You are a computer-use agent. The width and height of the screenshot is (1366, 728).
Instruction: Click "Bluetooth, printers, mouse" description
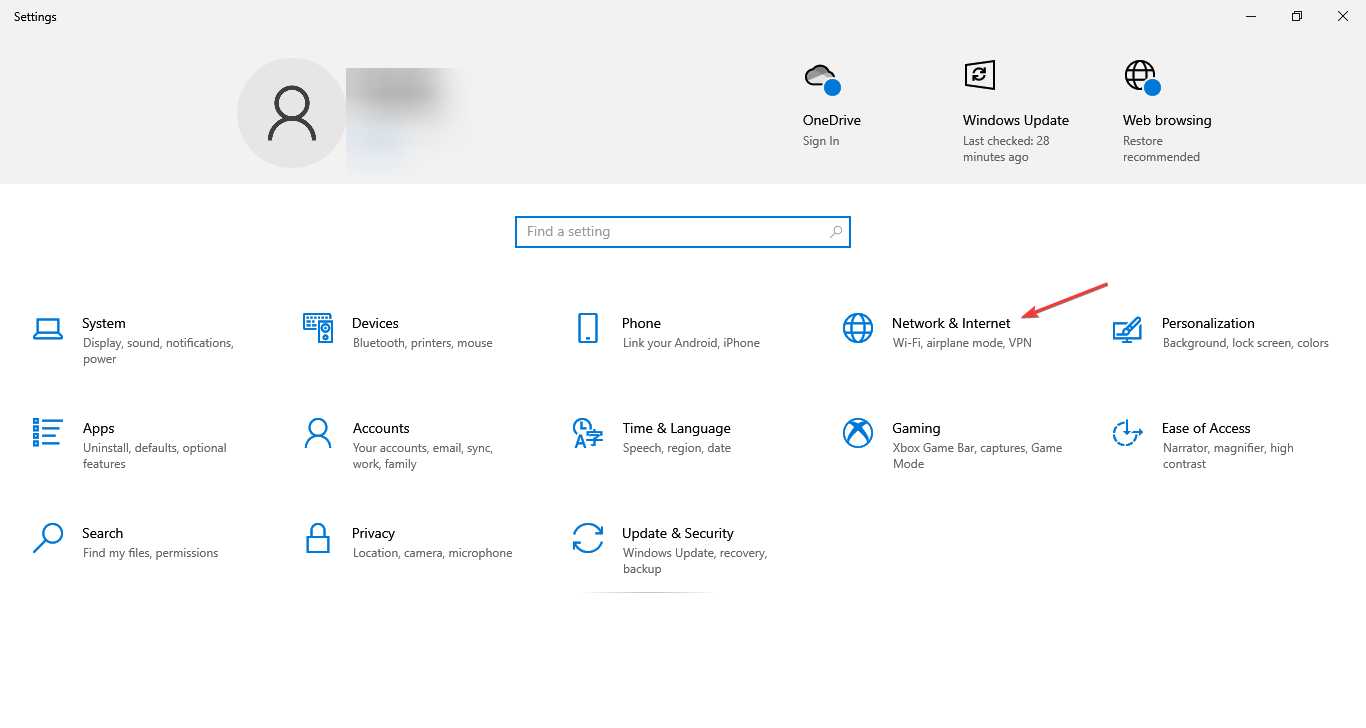(x=423, y=343)
